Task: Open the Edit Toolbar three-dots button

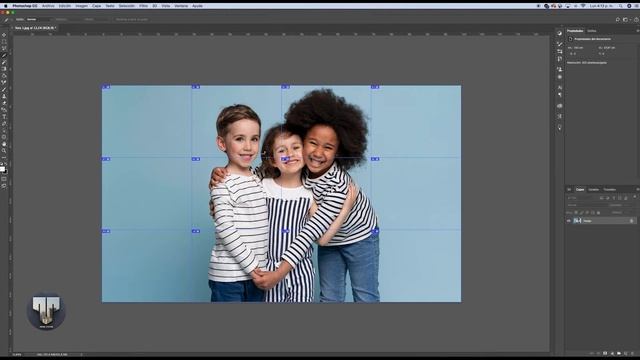Action: pos(4,157)
